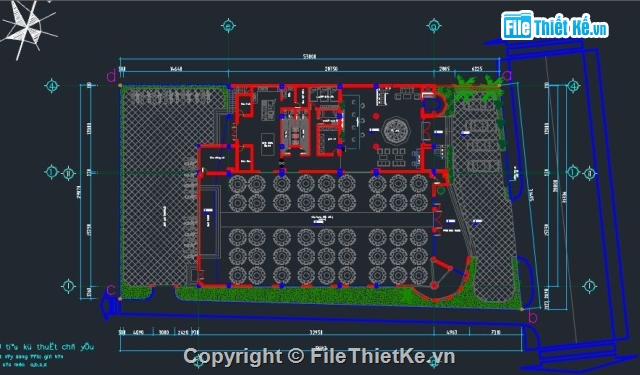
Task: Click the top axis bubble above dimension 16640
Action: [228, 26]
